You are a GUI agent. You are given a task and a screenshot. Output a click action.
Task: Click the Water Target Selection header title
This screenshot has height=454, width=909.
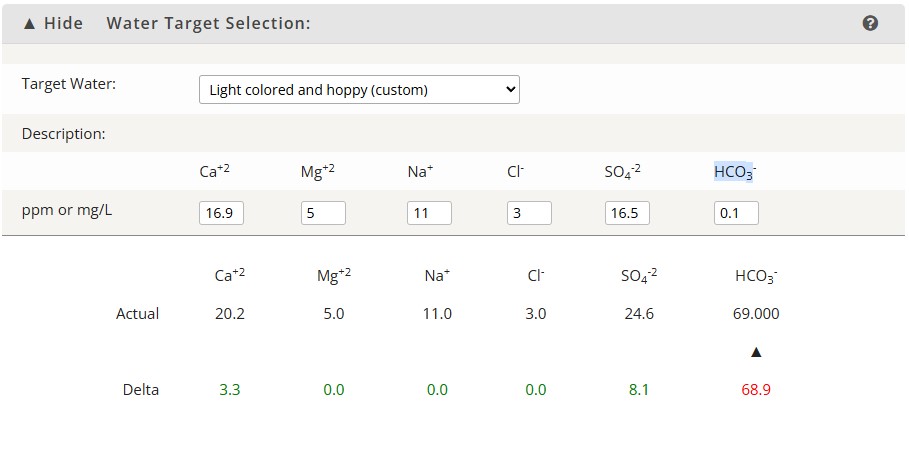point(209,23)
